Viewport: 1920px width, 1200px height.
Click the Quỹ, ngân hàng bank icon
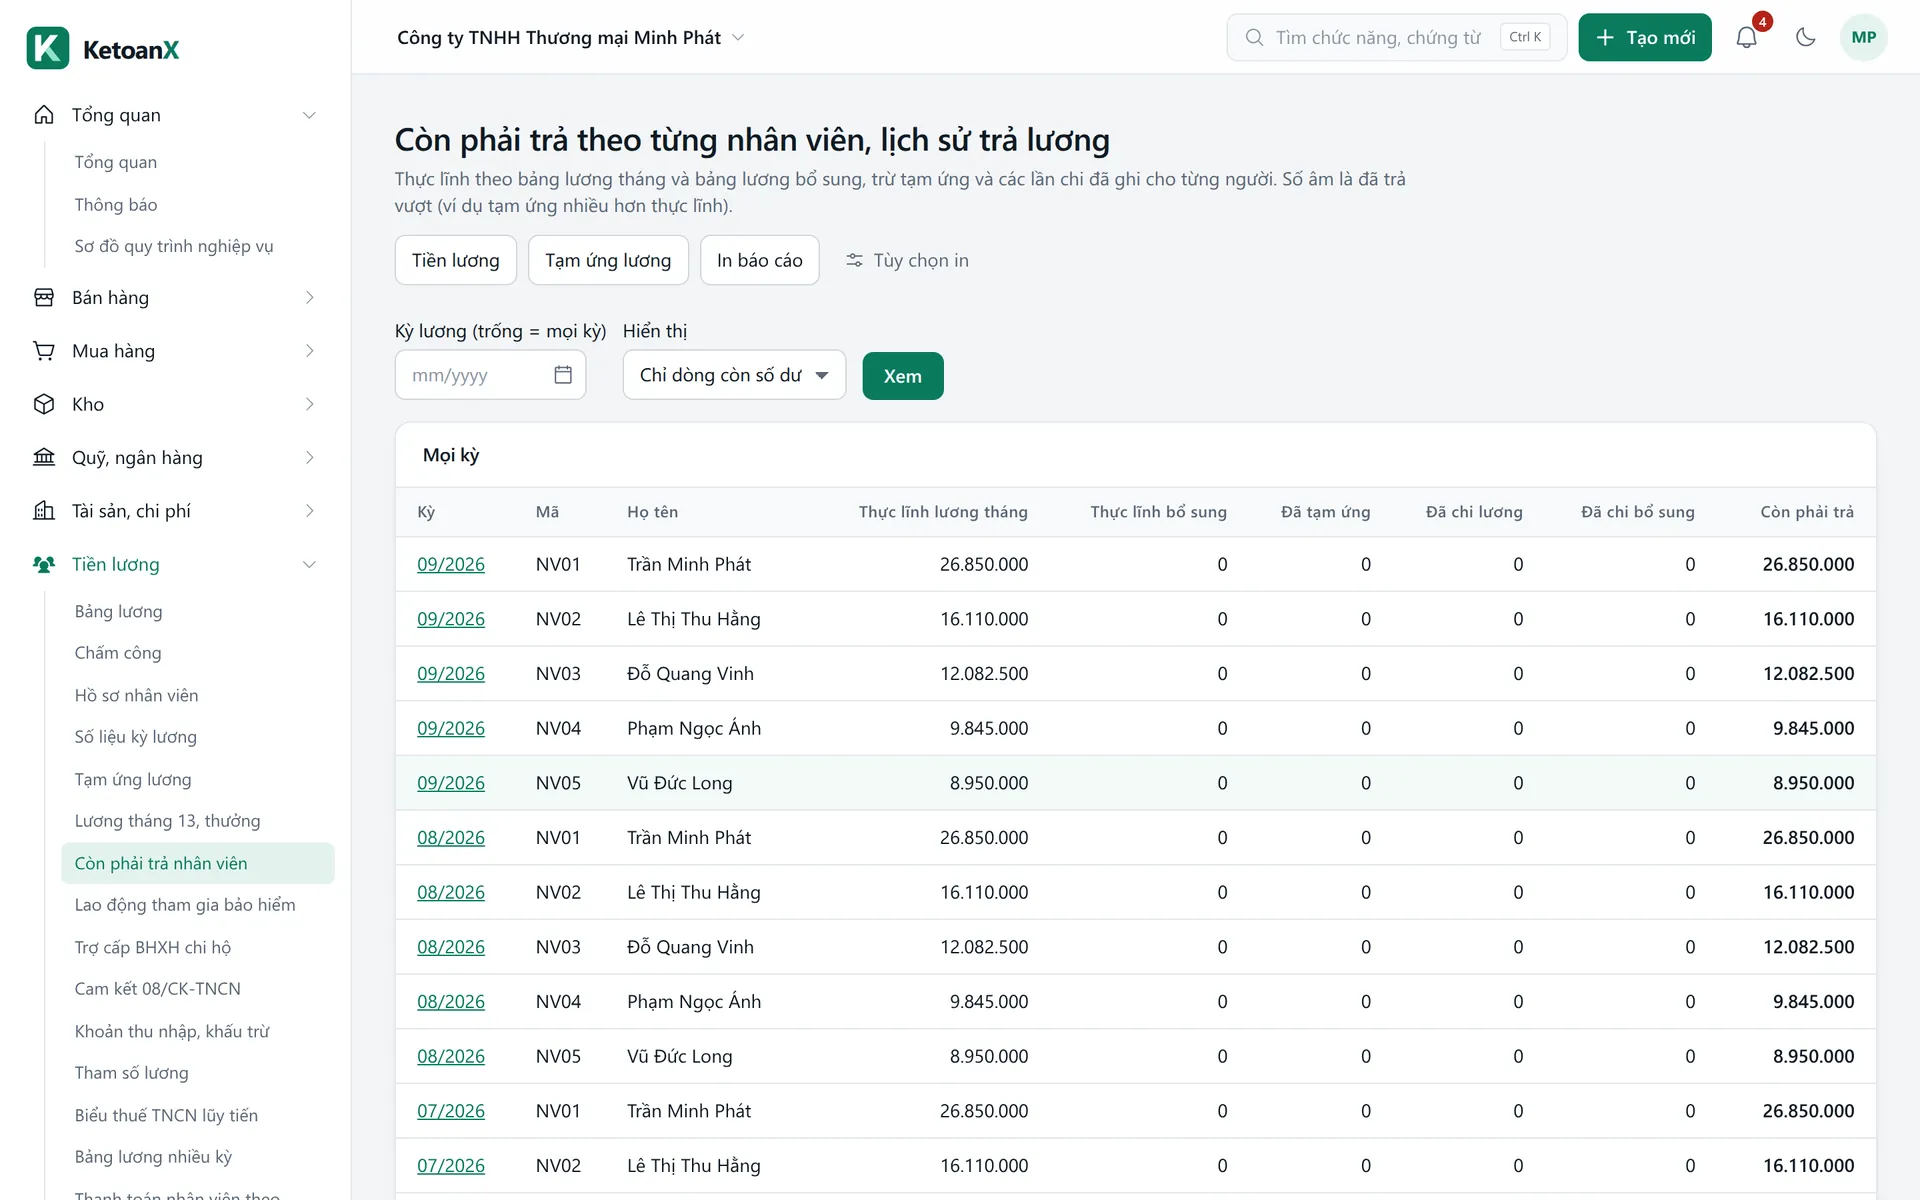(x=44, y=458)
